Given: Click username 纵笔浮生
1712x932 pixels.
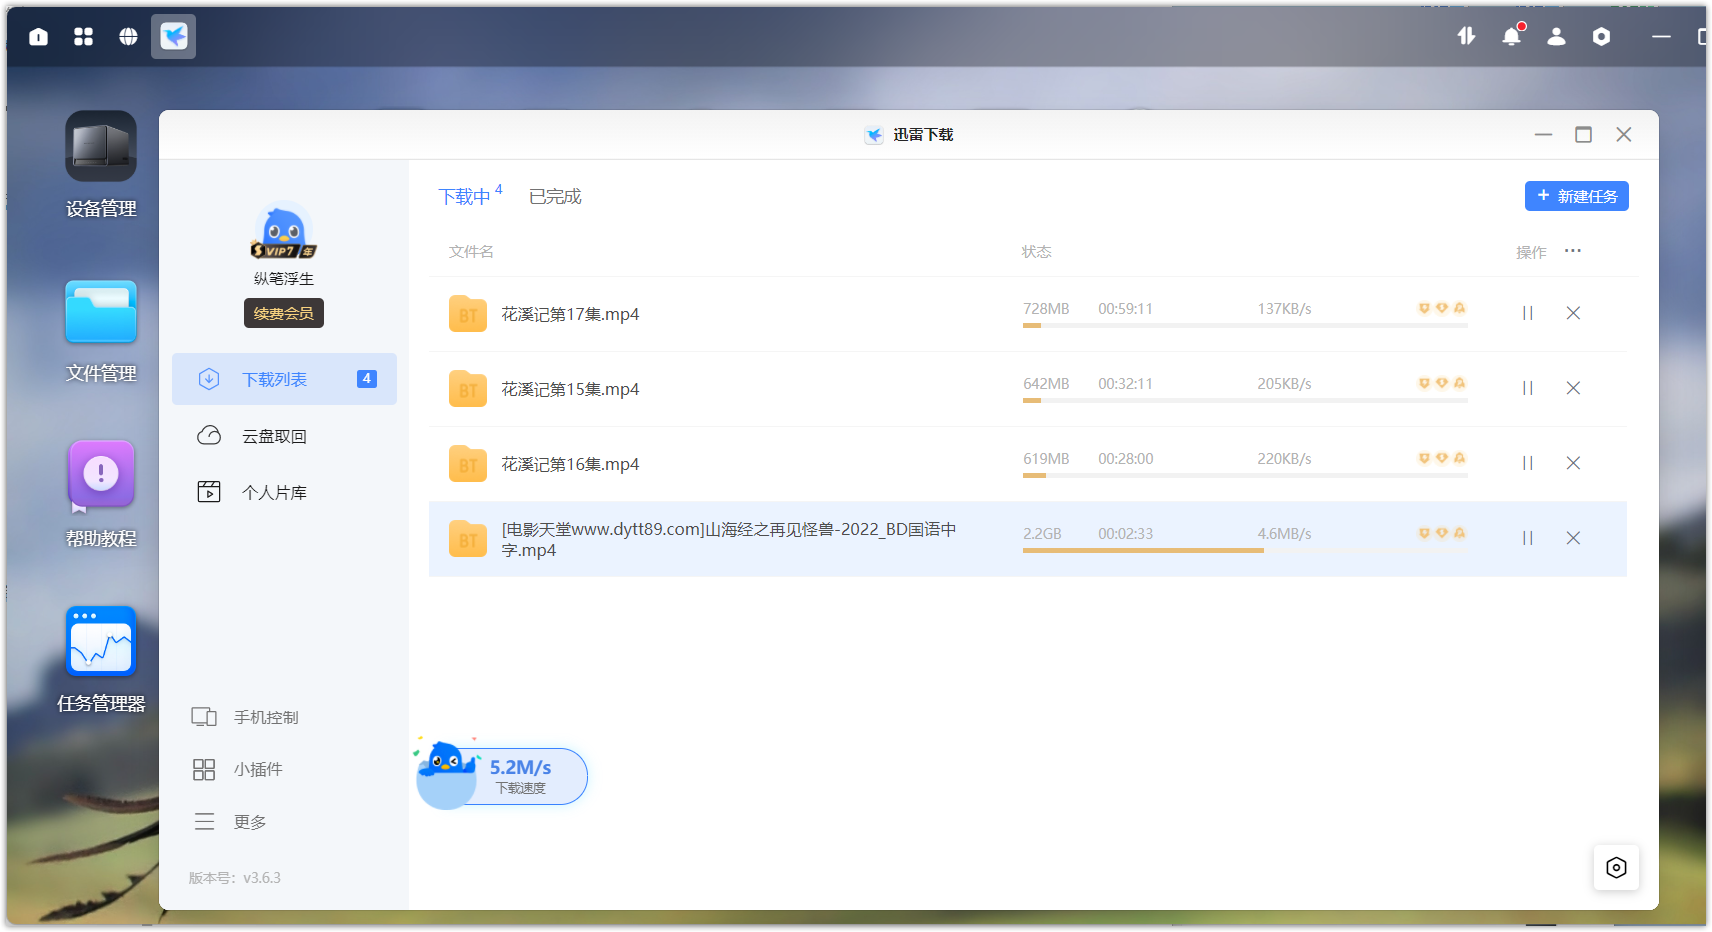Looking at the screenshot, I should (284, 279).
